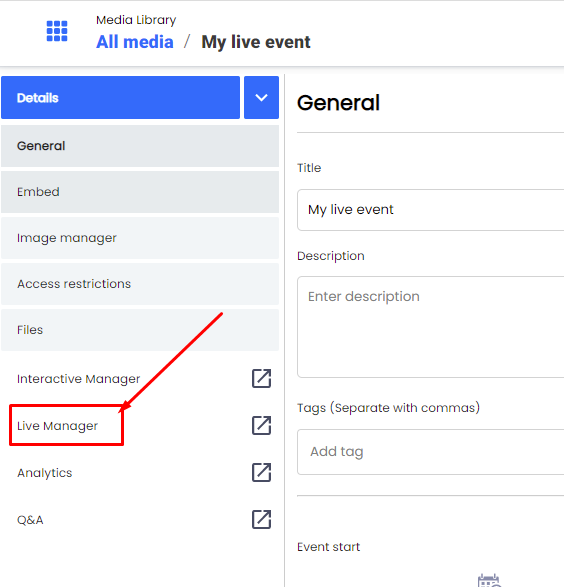This screenshot has width=564, height=587.
Task: Click the Add tag input field
Action: point(430,452)
